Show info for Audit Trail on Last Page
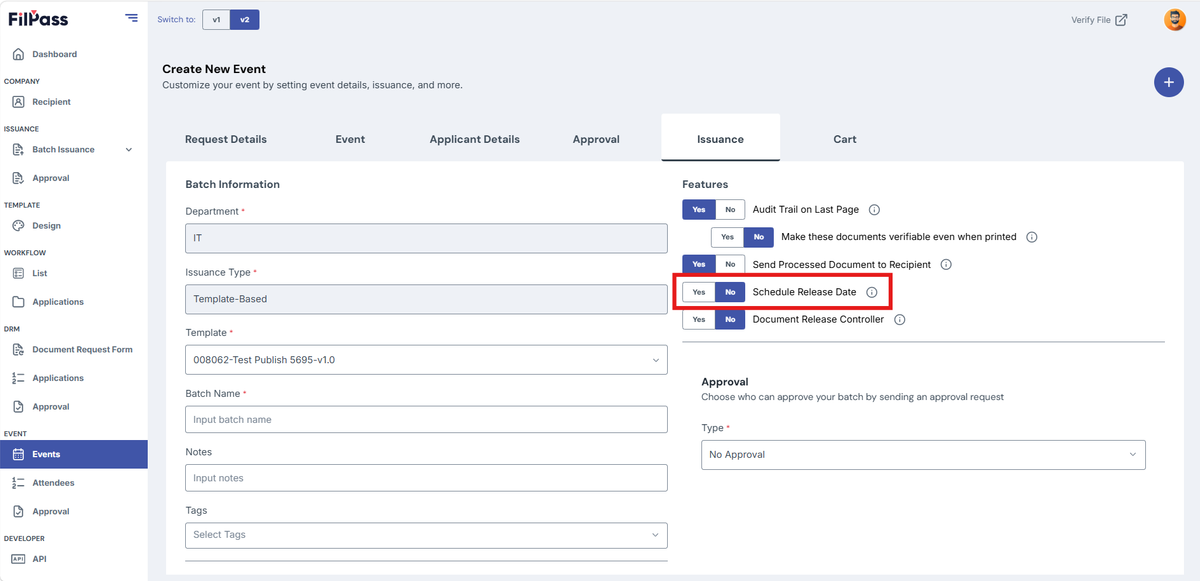 coord(874,210)
